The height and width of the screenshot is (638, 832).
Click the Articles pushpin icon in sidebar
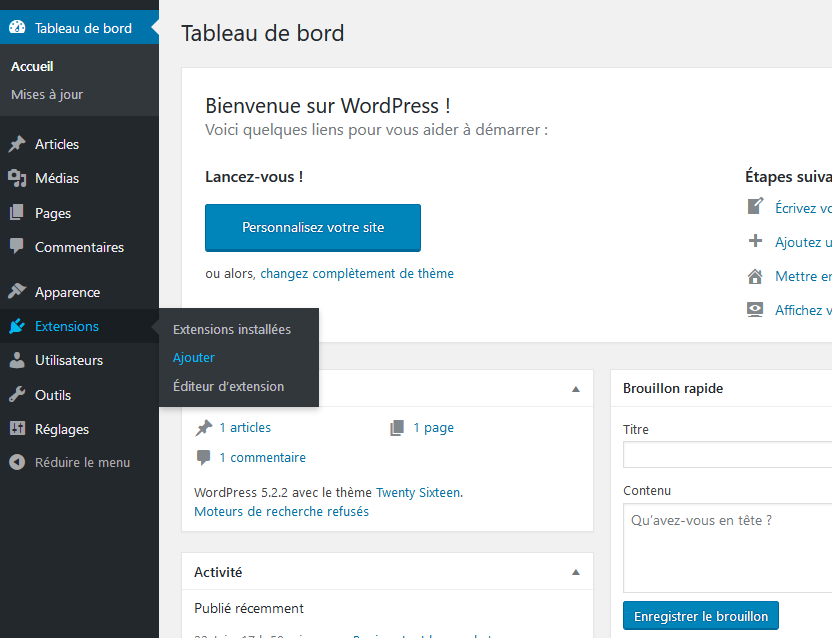click(x=17, y=144)
